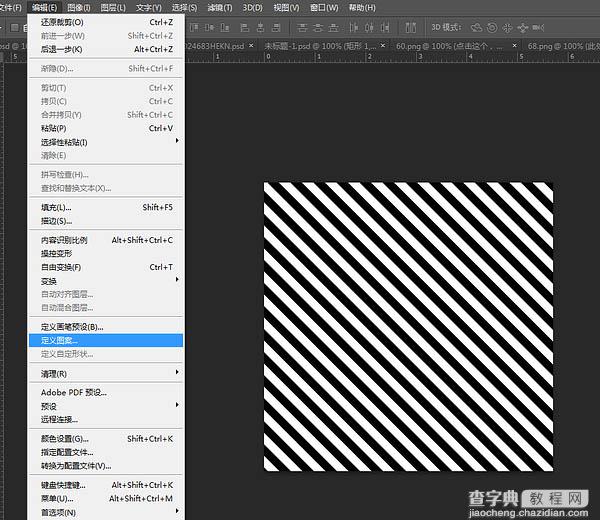Choose 定义画笔预设(B)... menu item
This screenshot has height=520, width=600.
(x=106, y=327)
